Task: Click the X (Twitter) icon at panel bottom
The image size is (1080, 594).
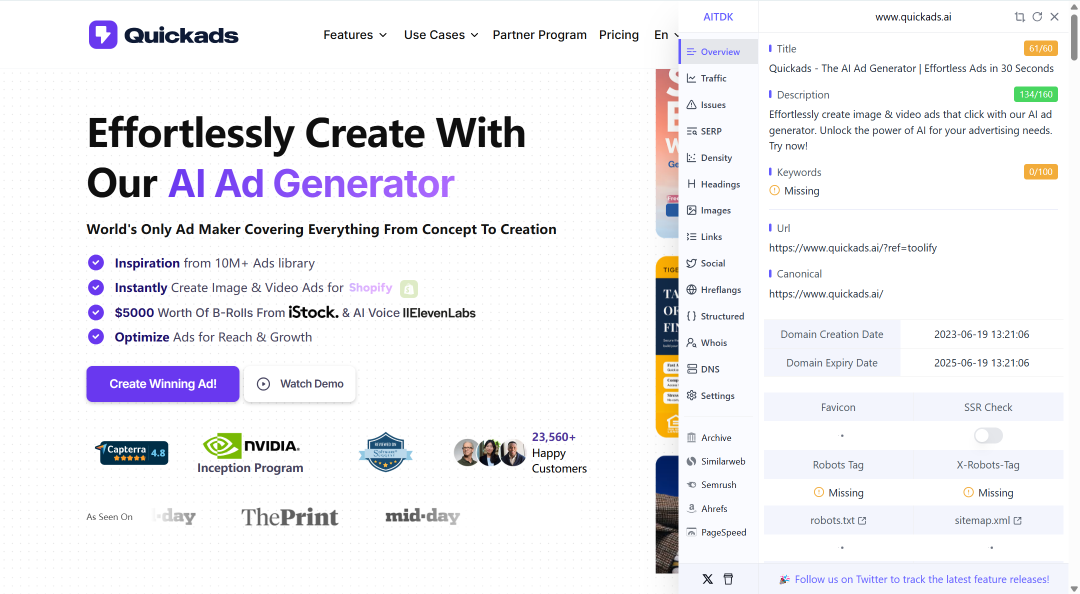Action: [707, 579]
